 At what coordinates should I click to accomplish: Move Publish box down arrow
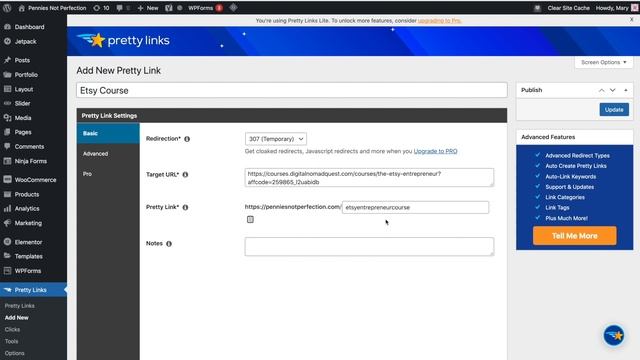[x=613, y=90]
